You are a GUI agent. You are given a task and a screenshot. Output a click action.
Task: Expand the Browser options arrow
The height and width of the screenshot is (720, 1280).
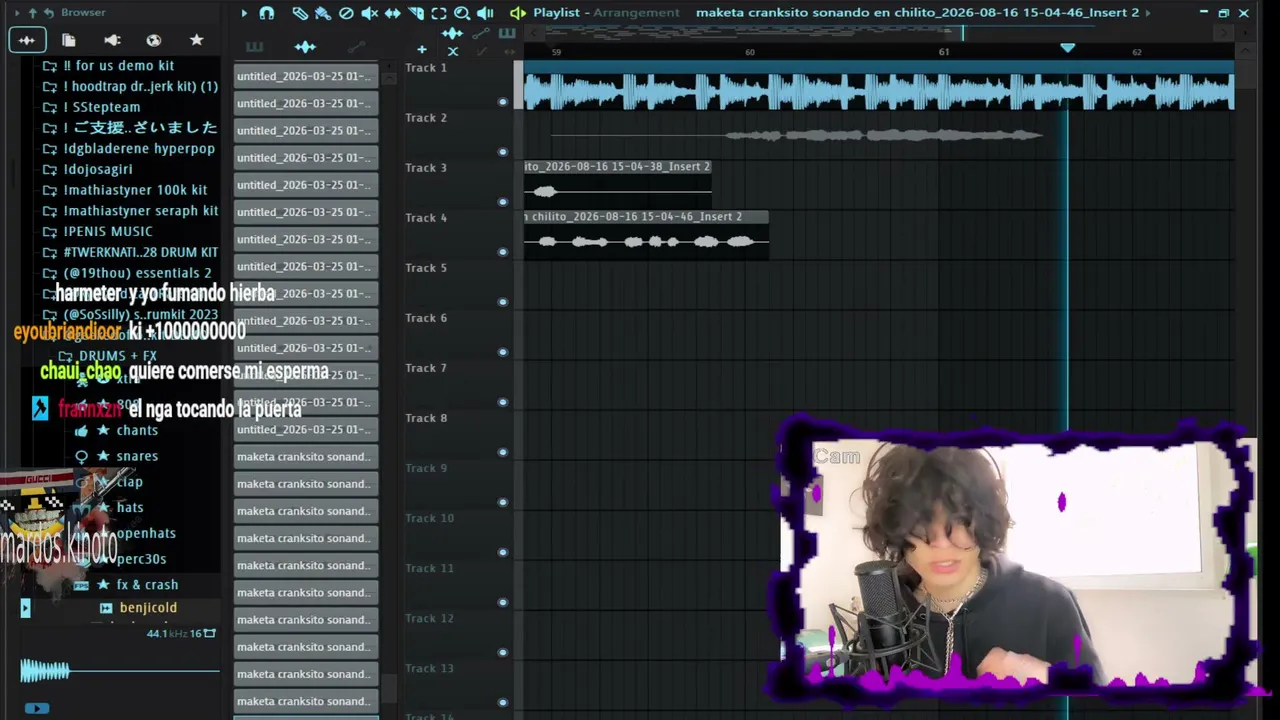click(17, 13)
